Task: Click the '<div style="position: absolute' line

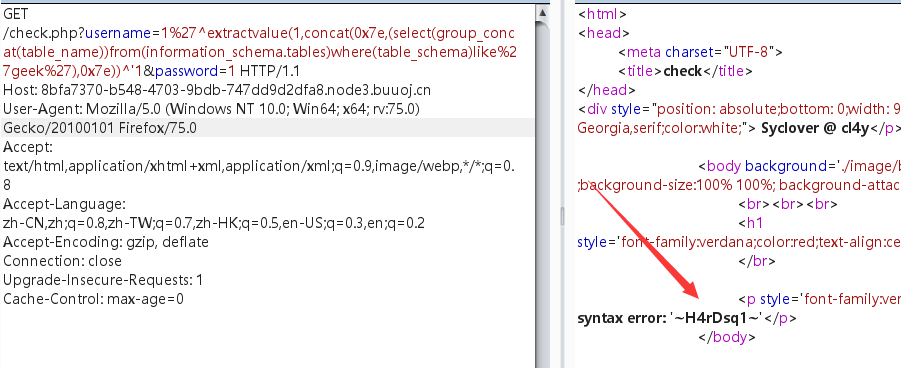Action: coord(739,109)
